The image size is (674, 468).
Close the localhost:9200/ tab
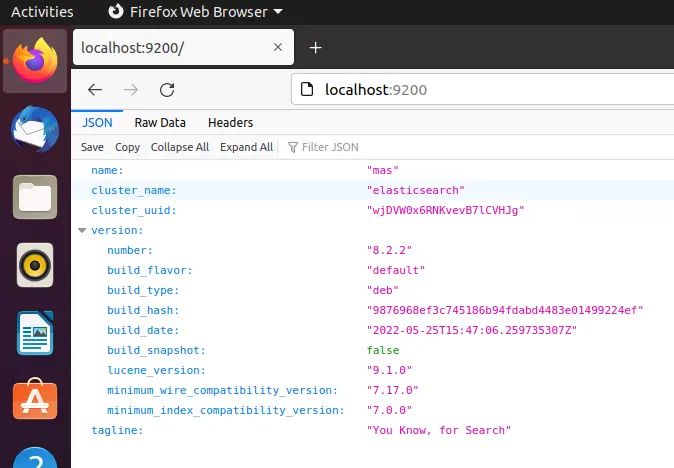coord(278,47)
